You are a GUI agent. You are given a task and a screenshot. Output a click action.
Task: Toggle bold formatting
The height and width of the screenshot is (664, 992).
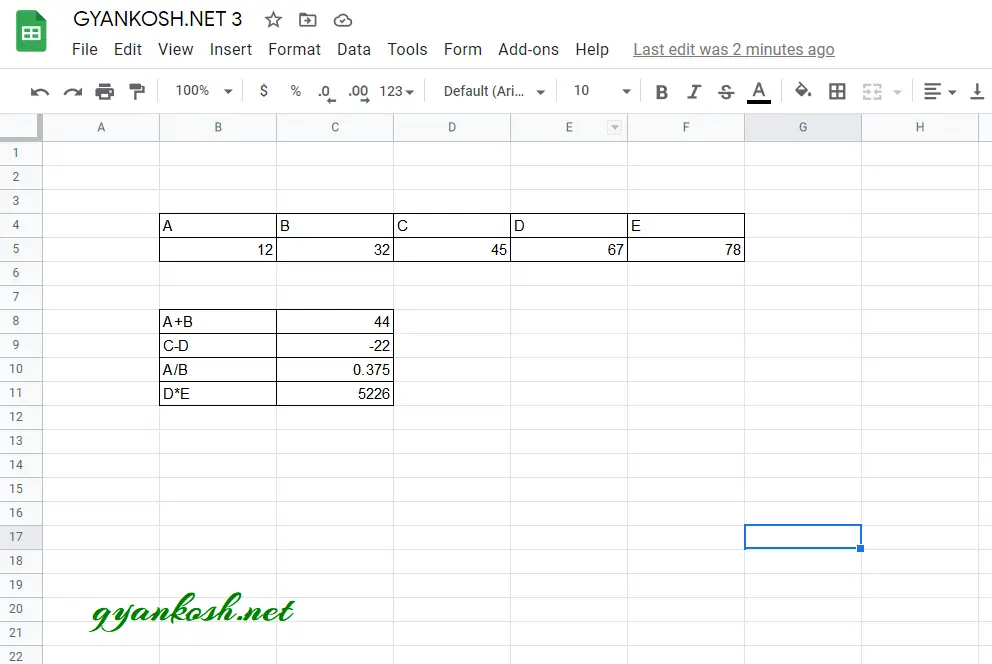point(662,92)
